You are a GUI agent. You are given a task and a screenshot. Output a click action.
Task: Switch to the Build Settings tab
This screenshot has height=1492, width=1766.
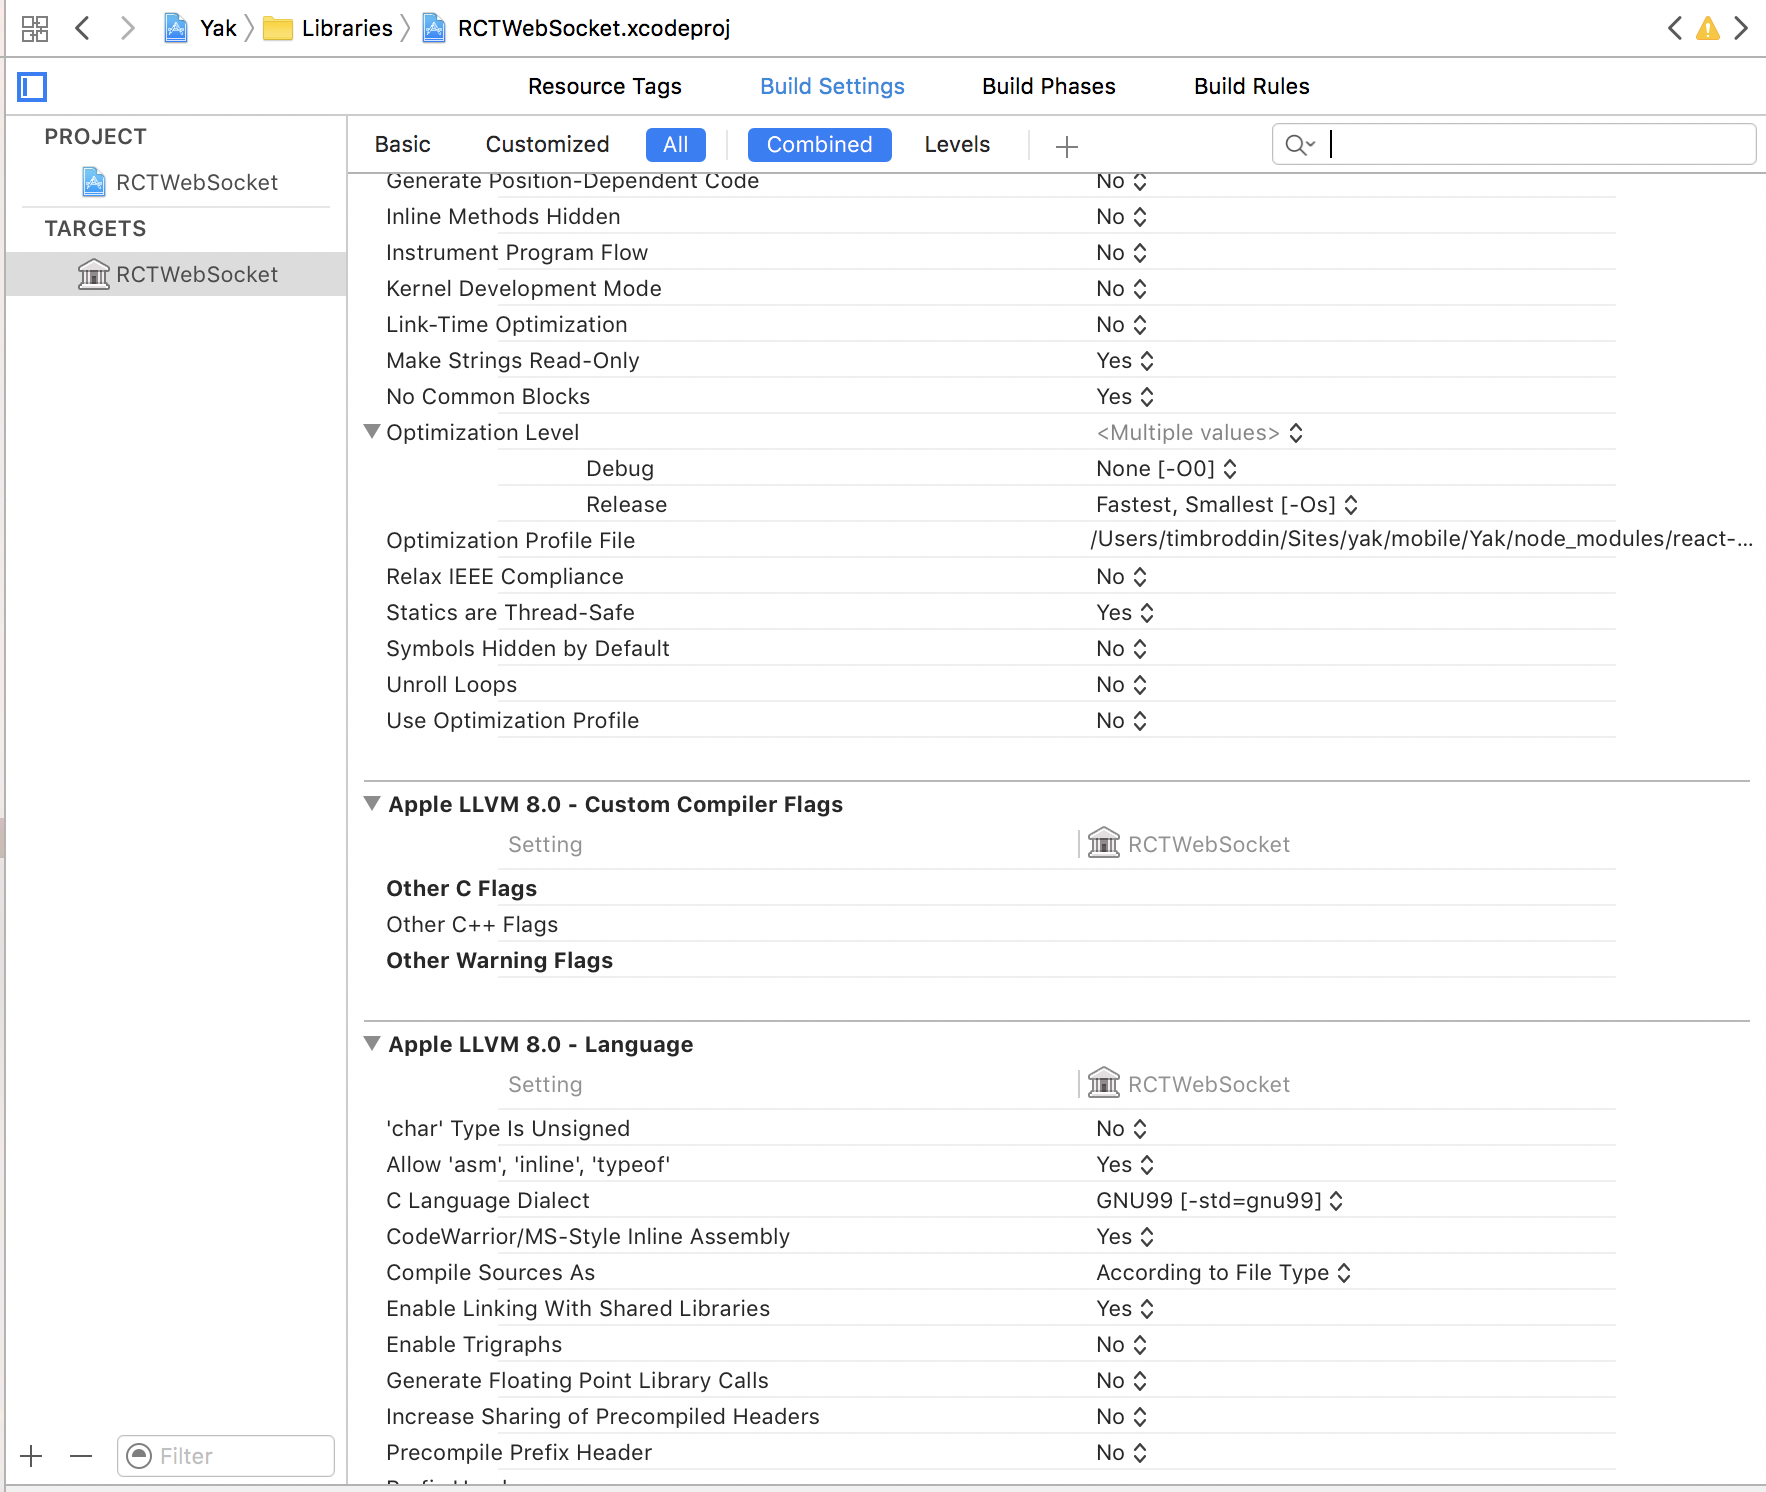832,87
